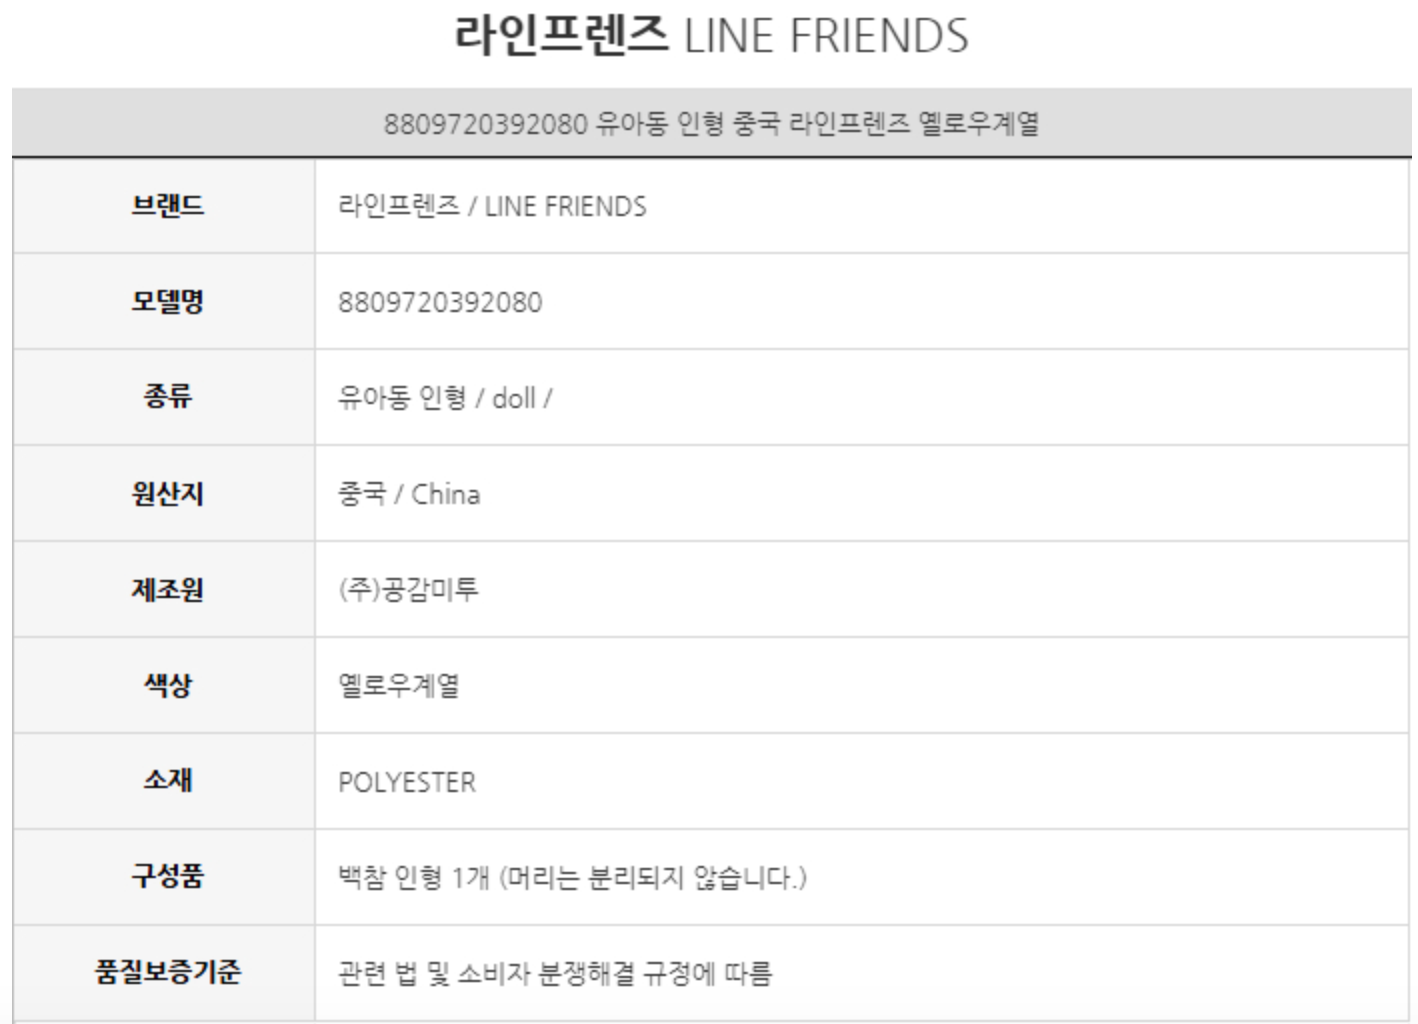
Task: Select the 브랜드 row label
Action: (x=167, y=206)
